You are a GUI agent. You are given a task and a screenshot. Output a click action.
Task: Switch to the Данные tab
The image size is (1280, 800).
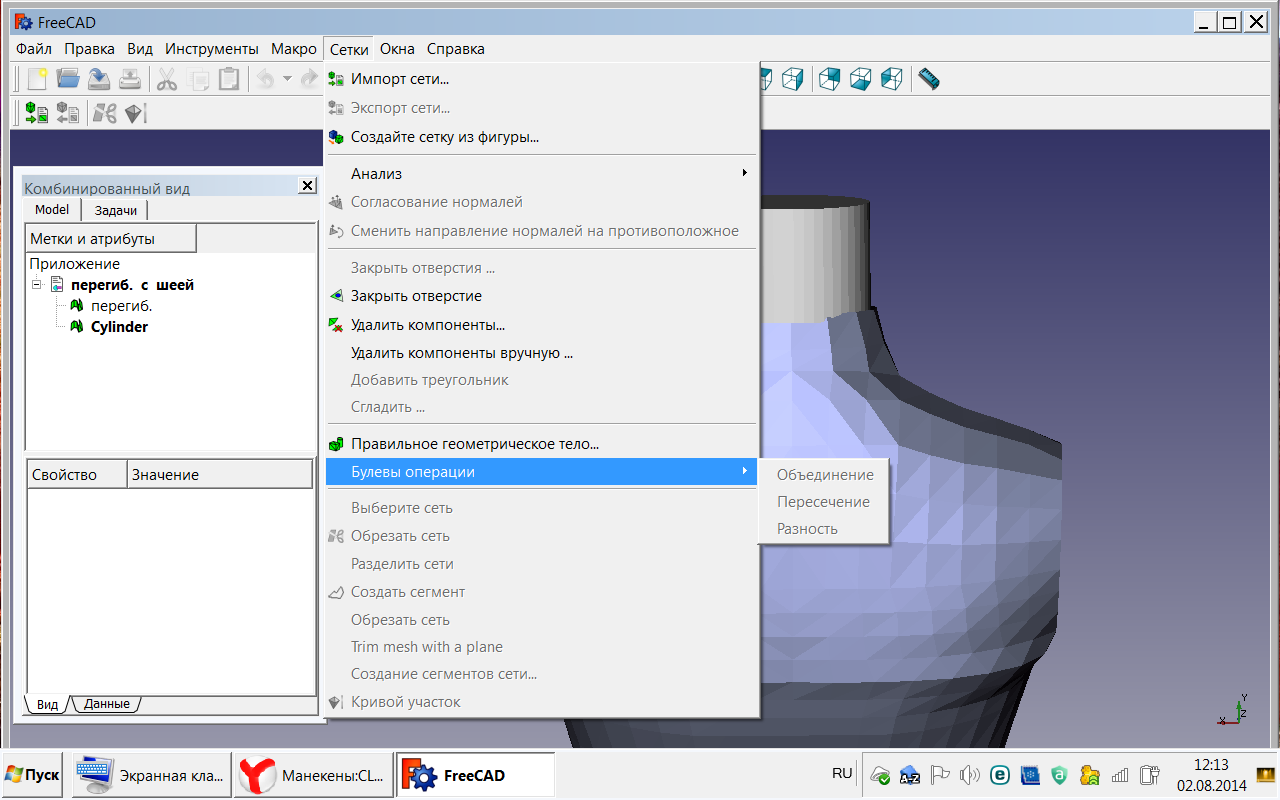(106, 704)
